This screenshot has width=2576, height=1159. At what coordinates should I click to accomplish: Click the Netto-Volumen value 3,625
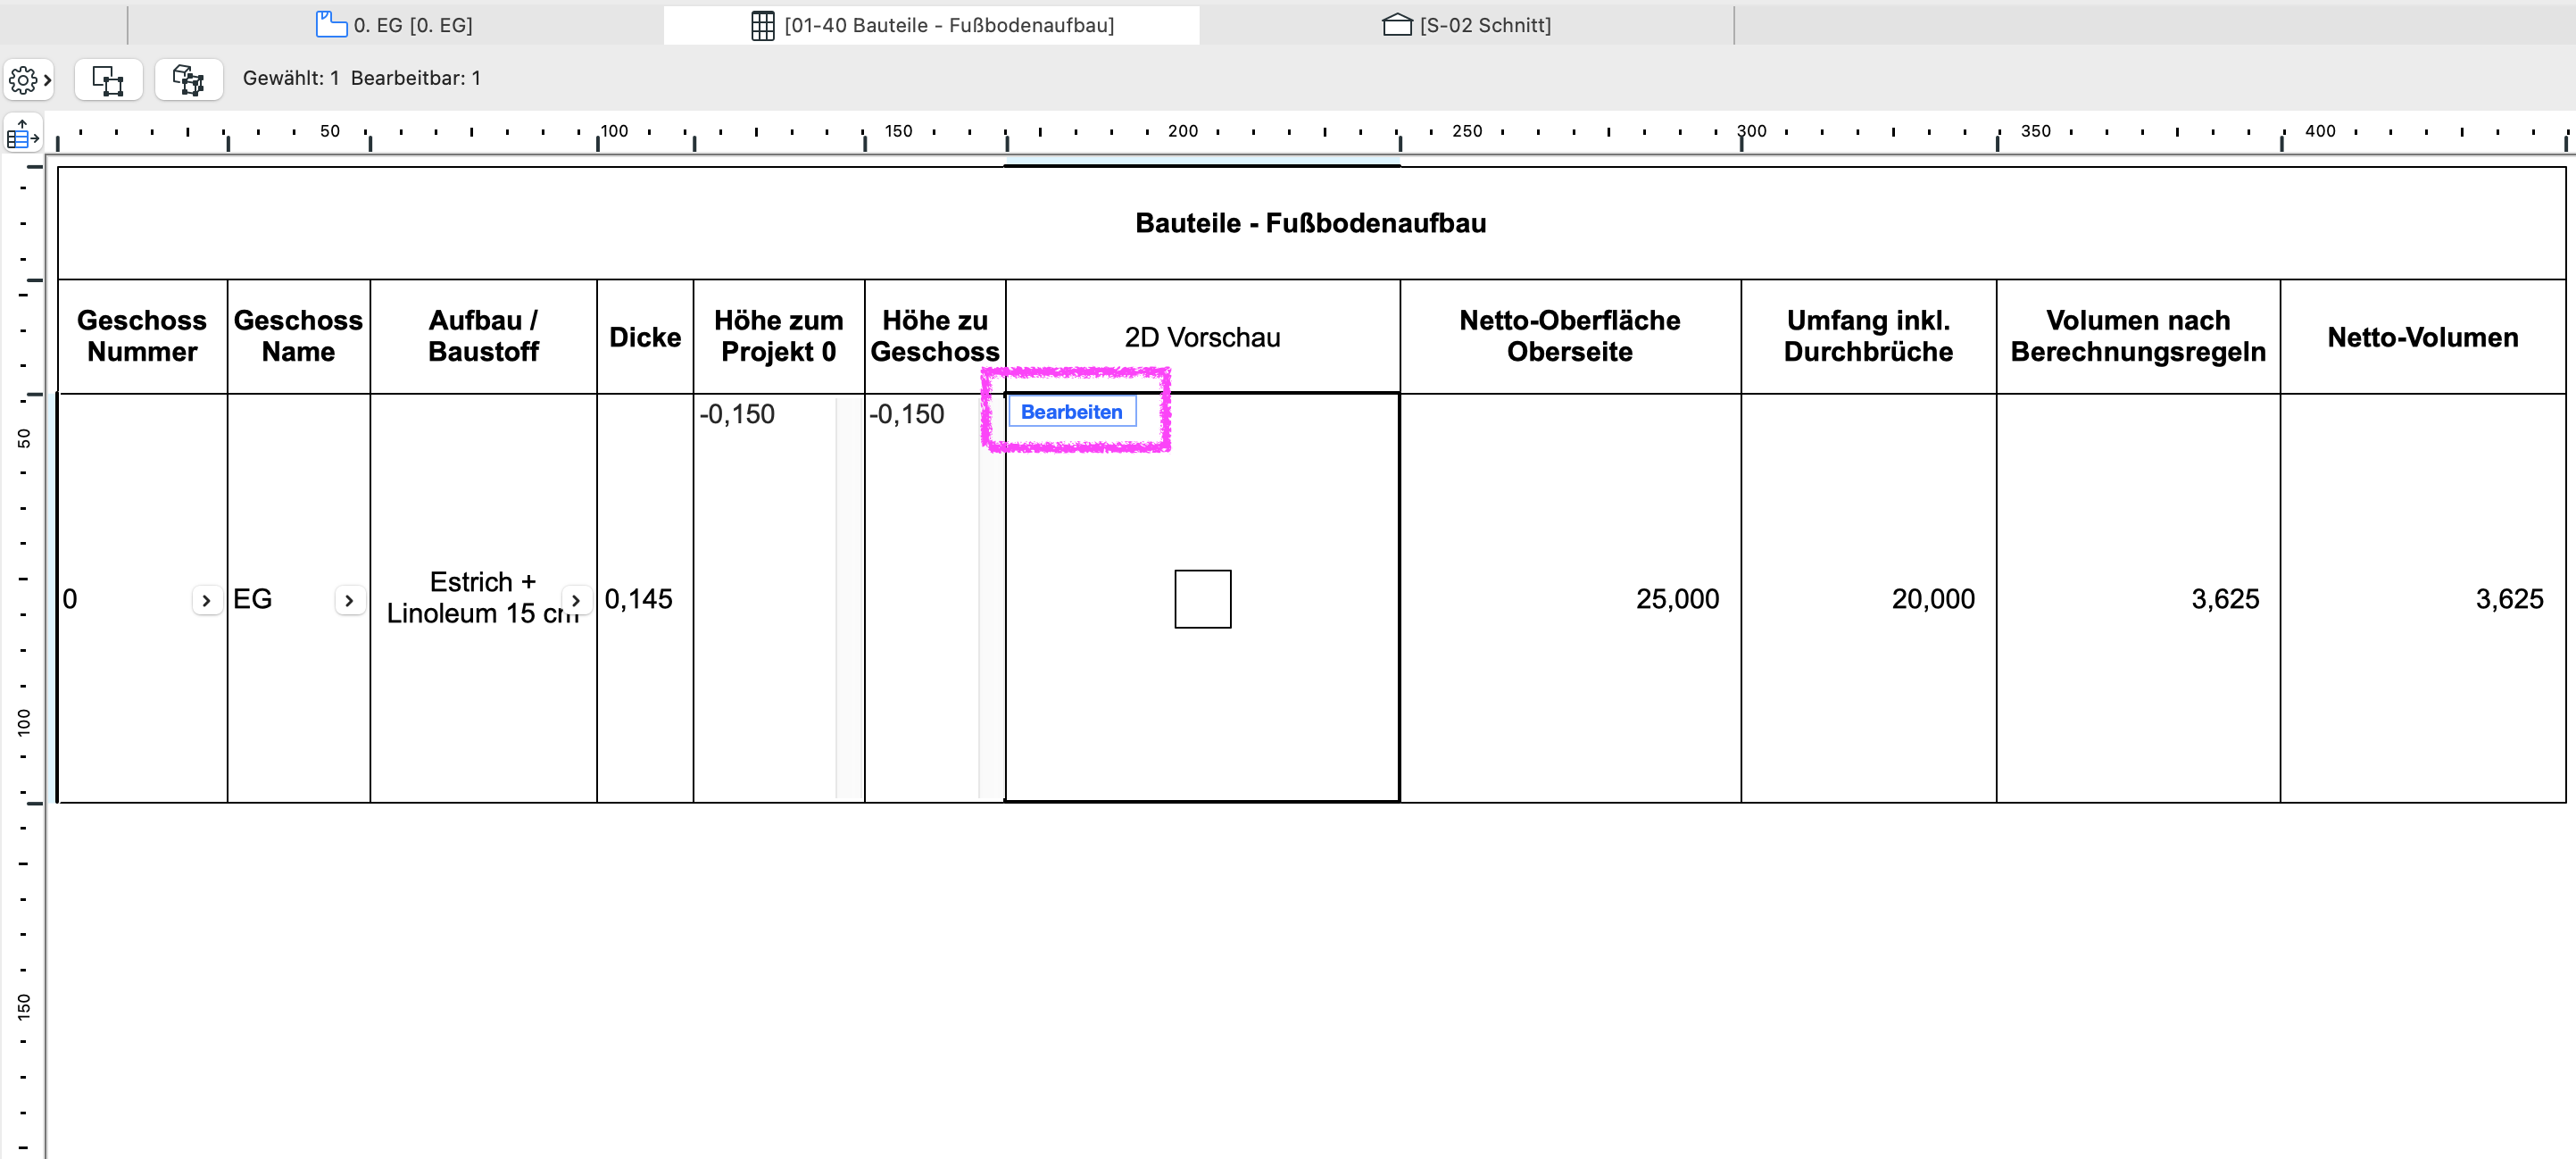click(2509, 599)
